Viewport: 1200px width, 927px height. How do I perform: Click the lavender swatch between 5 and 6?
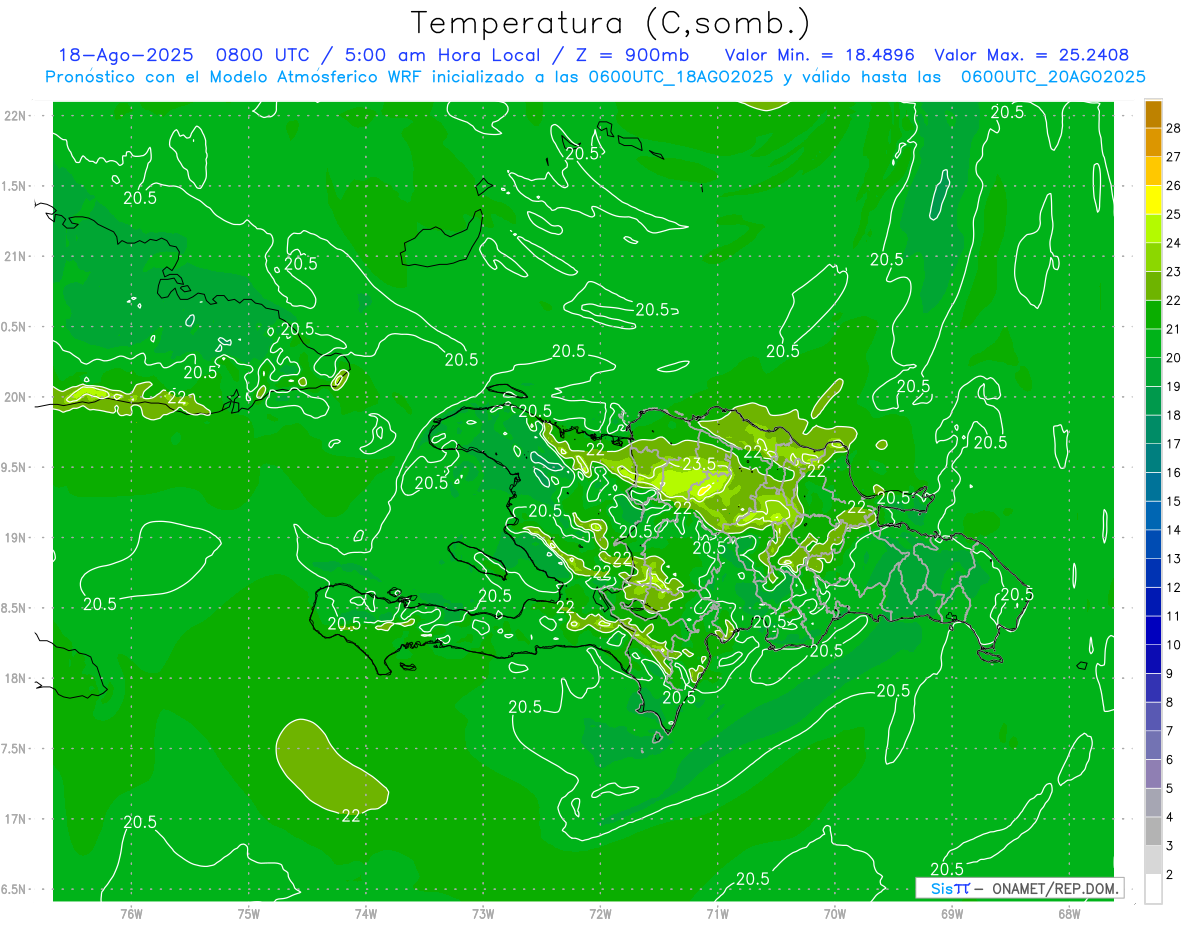1153,774
